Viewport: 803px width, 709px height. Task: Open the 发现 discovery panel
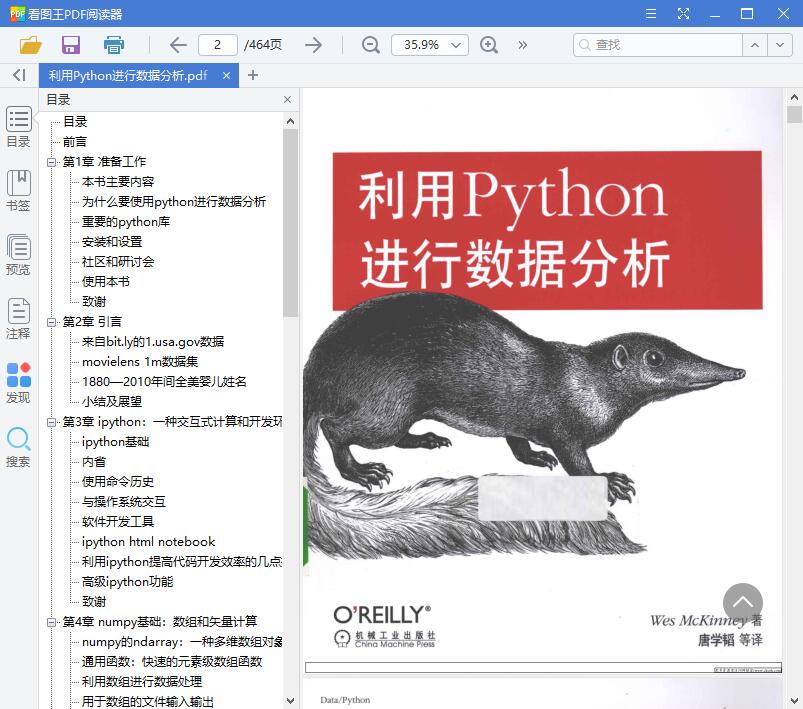click(18, 381)
